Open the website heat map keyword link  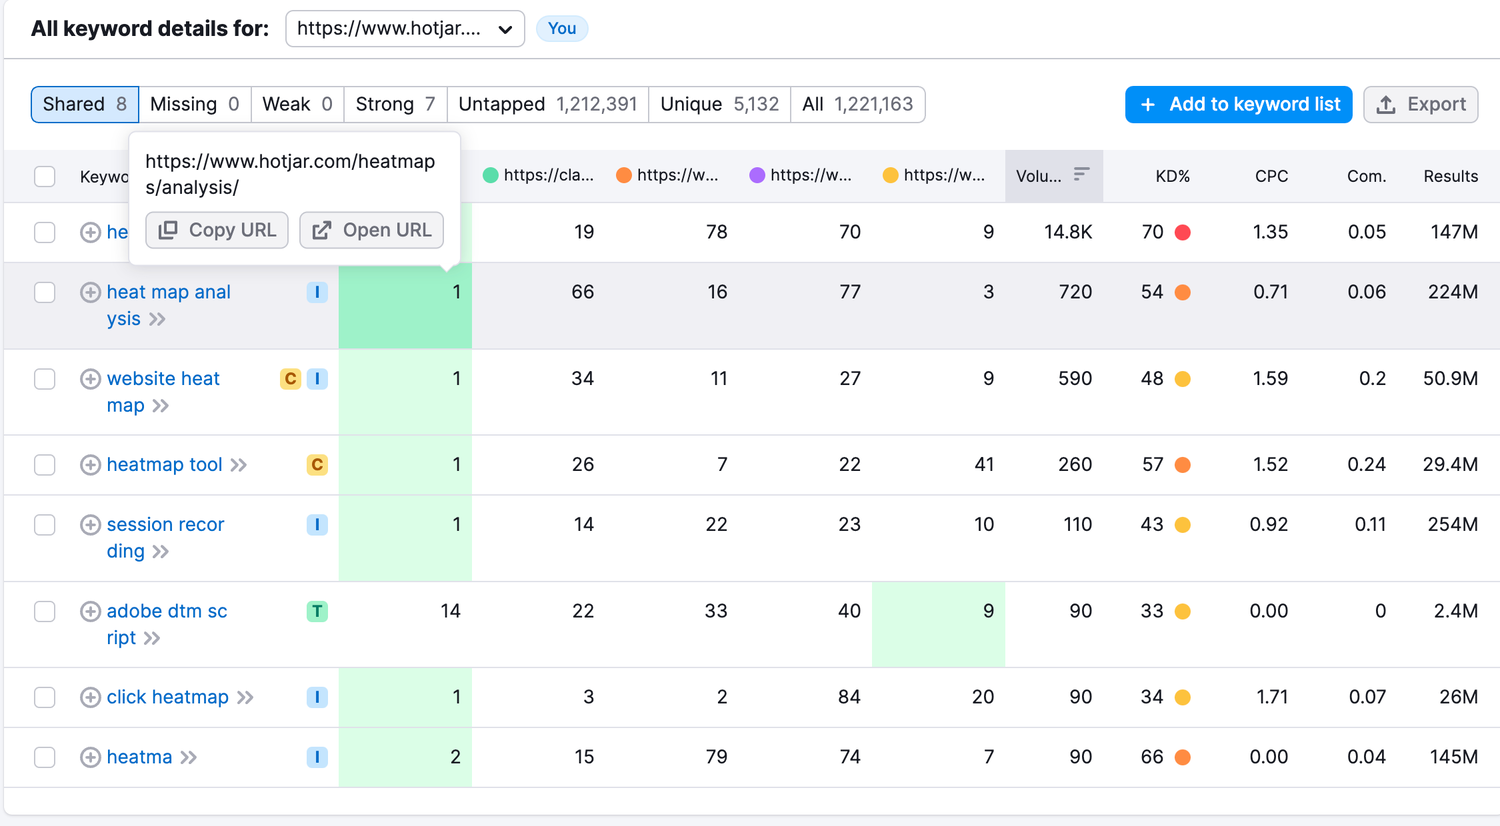tap(163, 392)
